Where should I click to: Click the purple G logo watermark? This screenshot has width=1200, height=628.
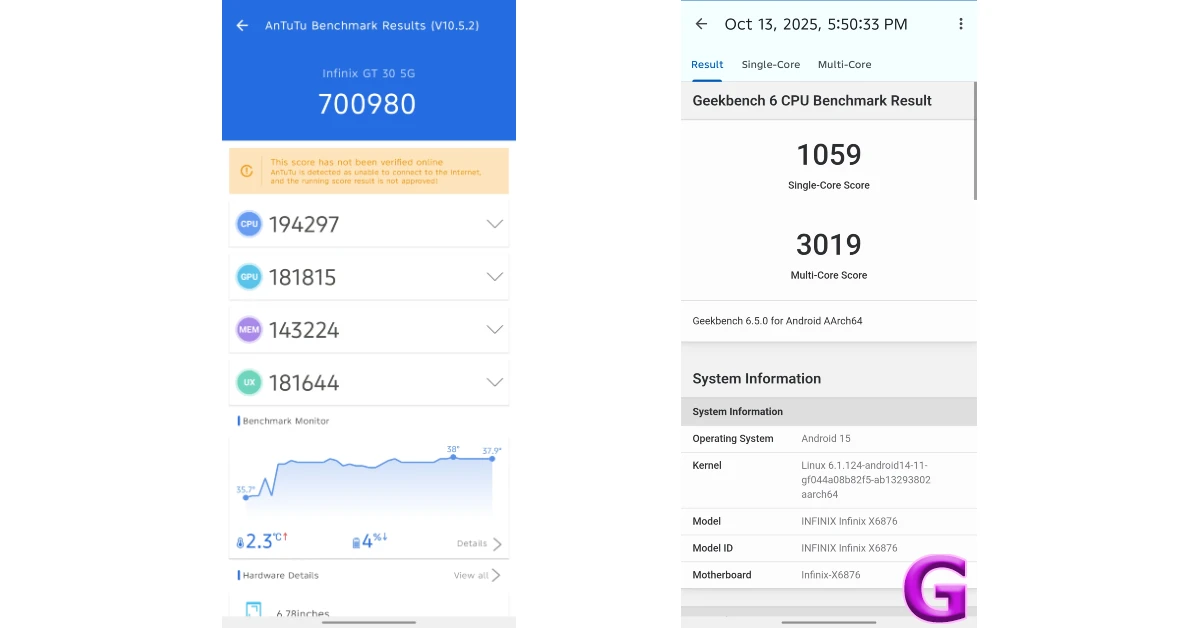click(x=935, y=588)
